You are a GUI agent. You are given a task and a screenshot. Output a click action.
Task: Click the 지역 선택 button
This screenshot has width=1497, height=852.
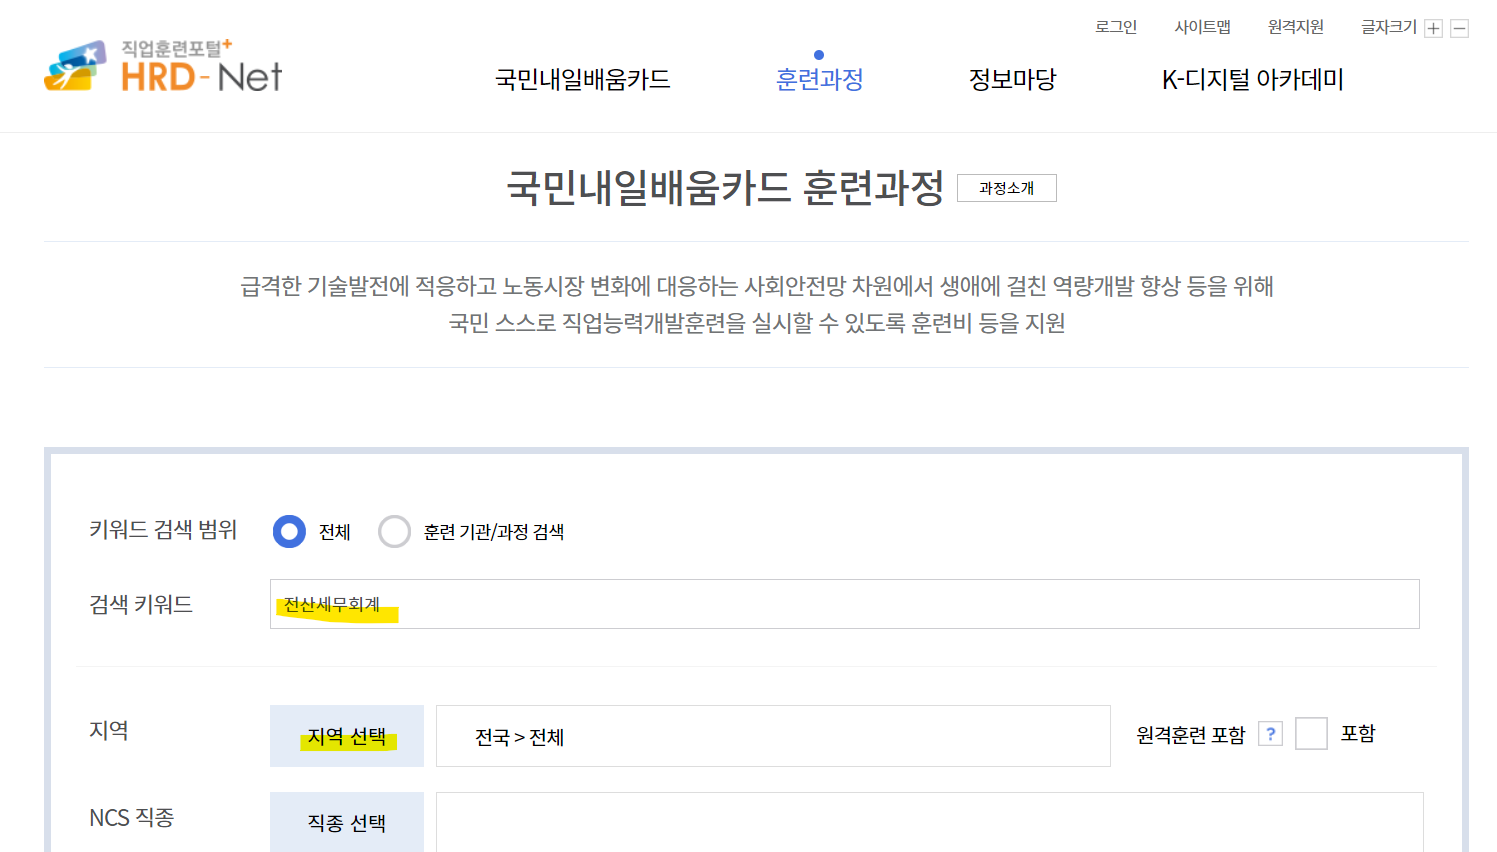tap(347, 736)
